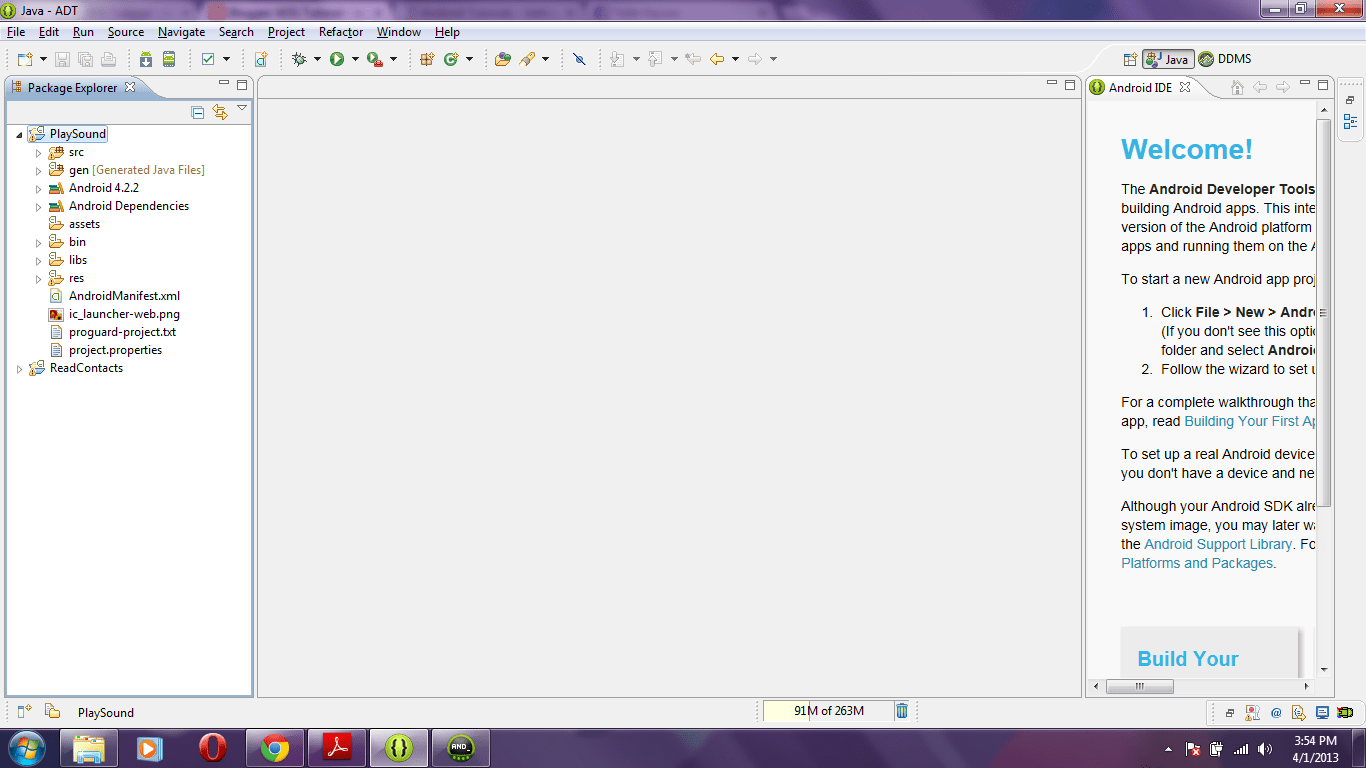Click the New Java Package icon
Viewport: 1366px width, 768px height.
click(427, 59)
